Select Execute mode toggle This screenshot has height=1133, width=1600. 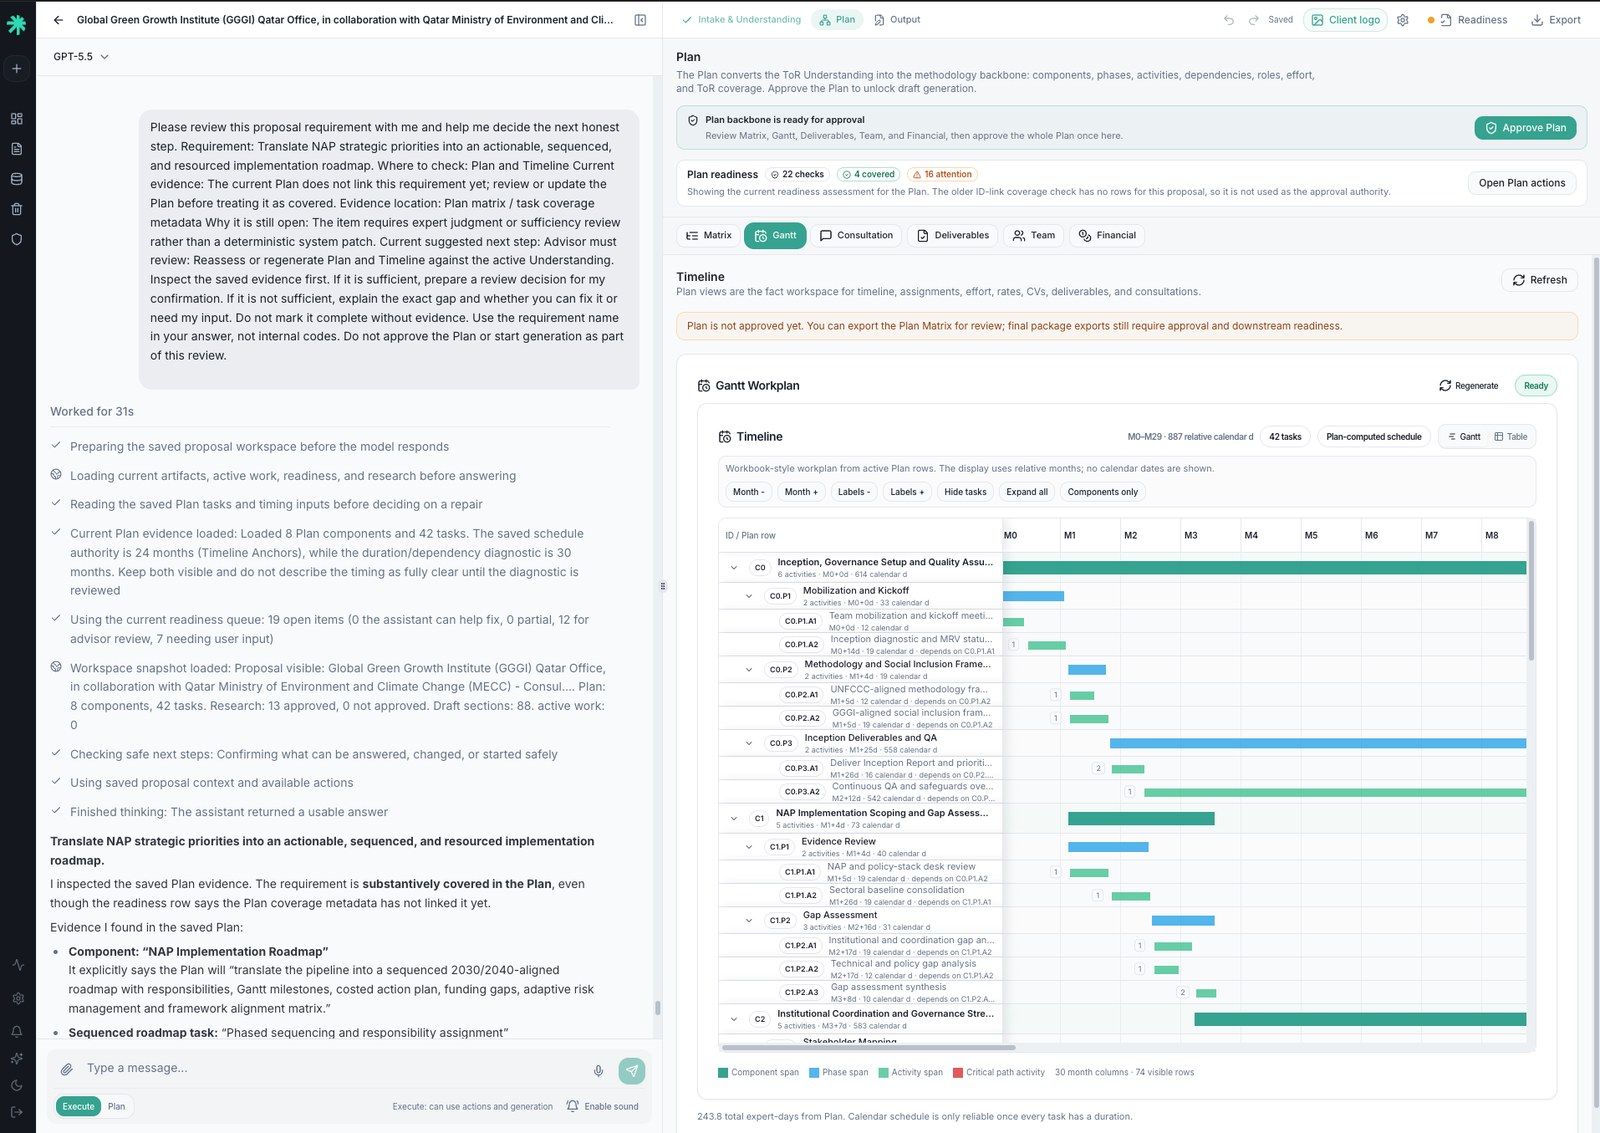point(78,1106)
